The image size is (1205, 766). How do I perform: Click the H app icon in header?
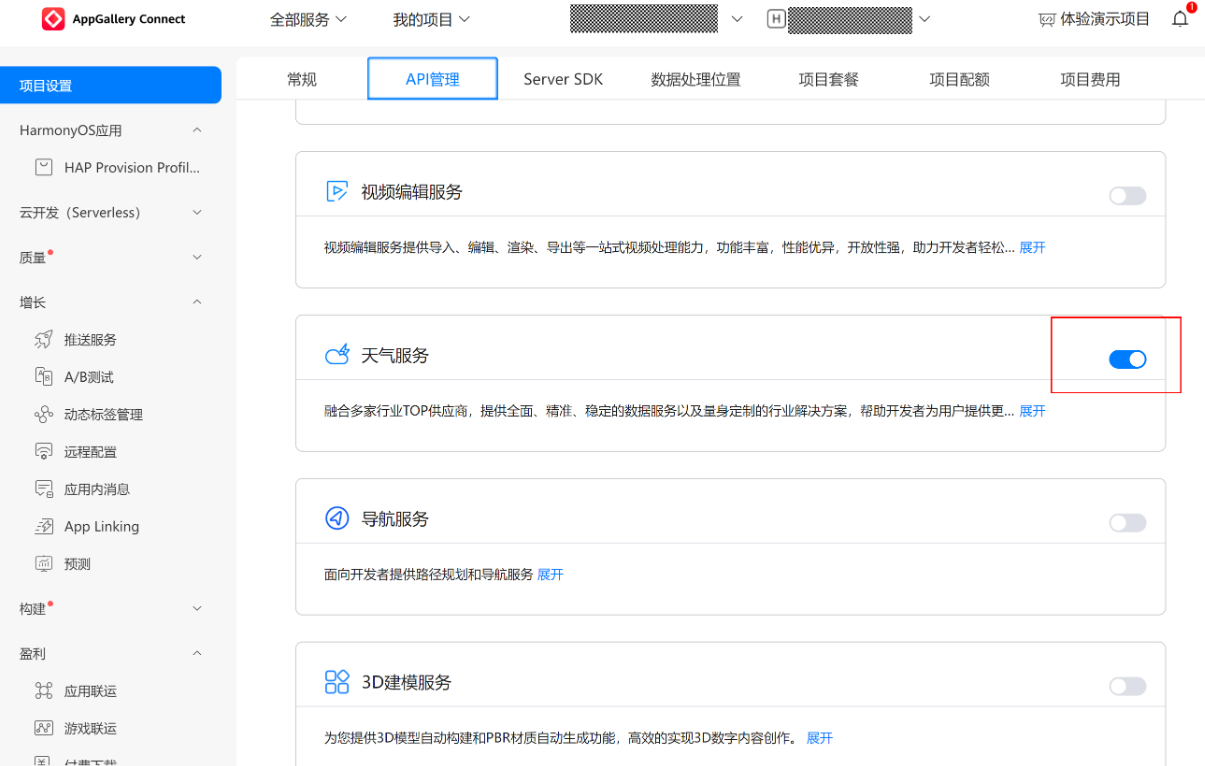pos(776,19)
